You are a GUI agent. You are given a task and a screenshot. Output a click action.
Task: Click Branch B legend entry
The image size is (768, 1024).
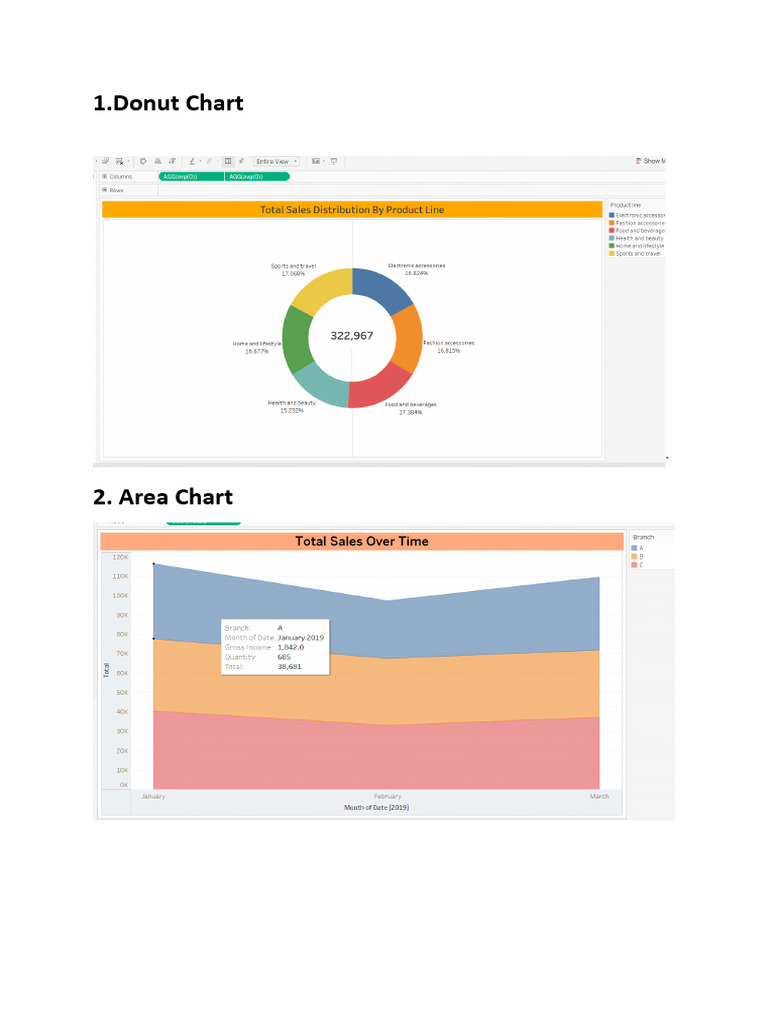[638, 556]
